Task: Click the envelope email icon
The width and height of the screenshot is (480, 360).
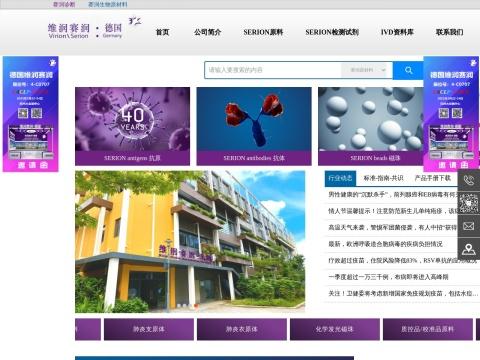Action: click(469, 226)
